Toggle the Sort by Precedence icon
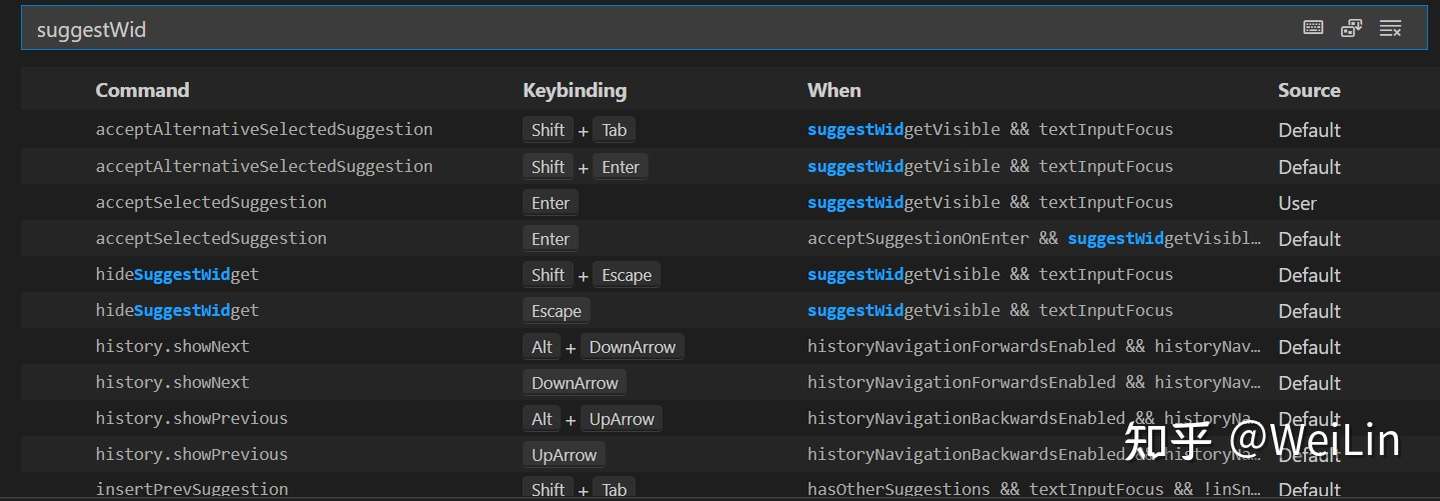The image size is (1440, 501). (1352, 28)
